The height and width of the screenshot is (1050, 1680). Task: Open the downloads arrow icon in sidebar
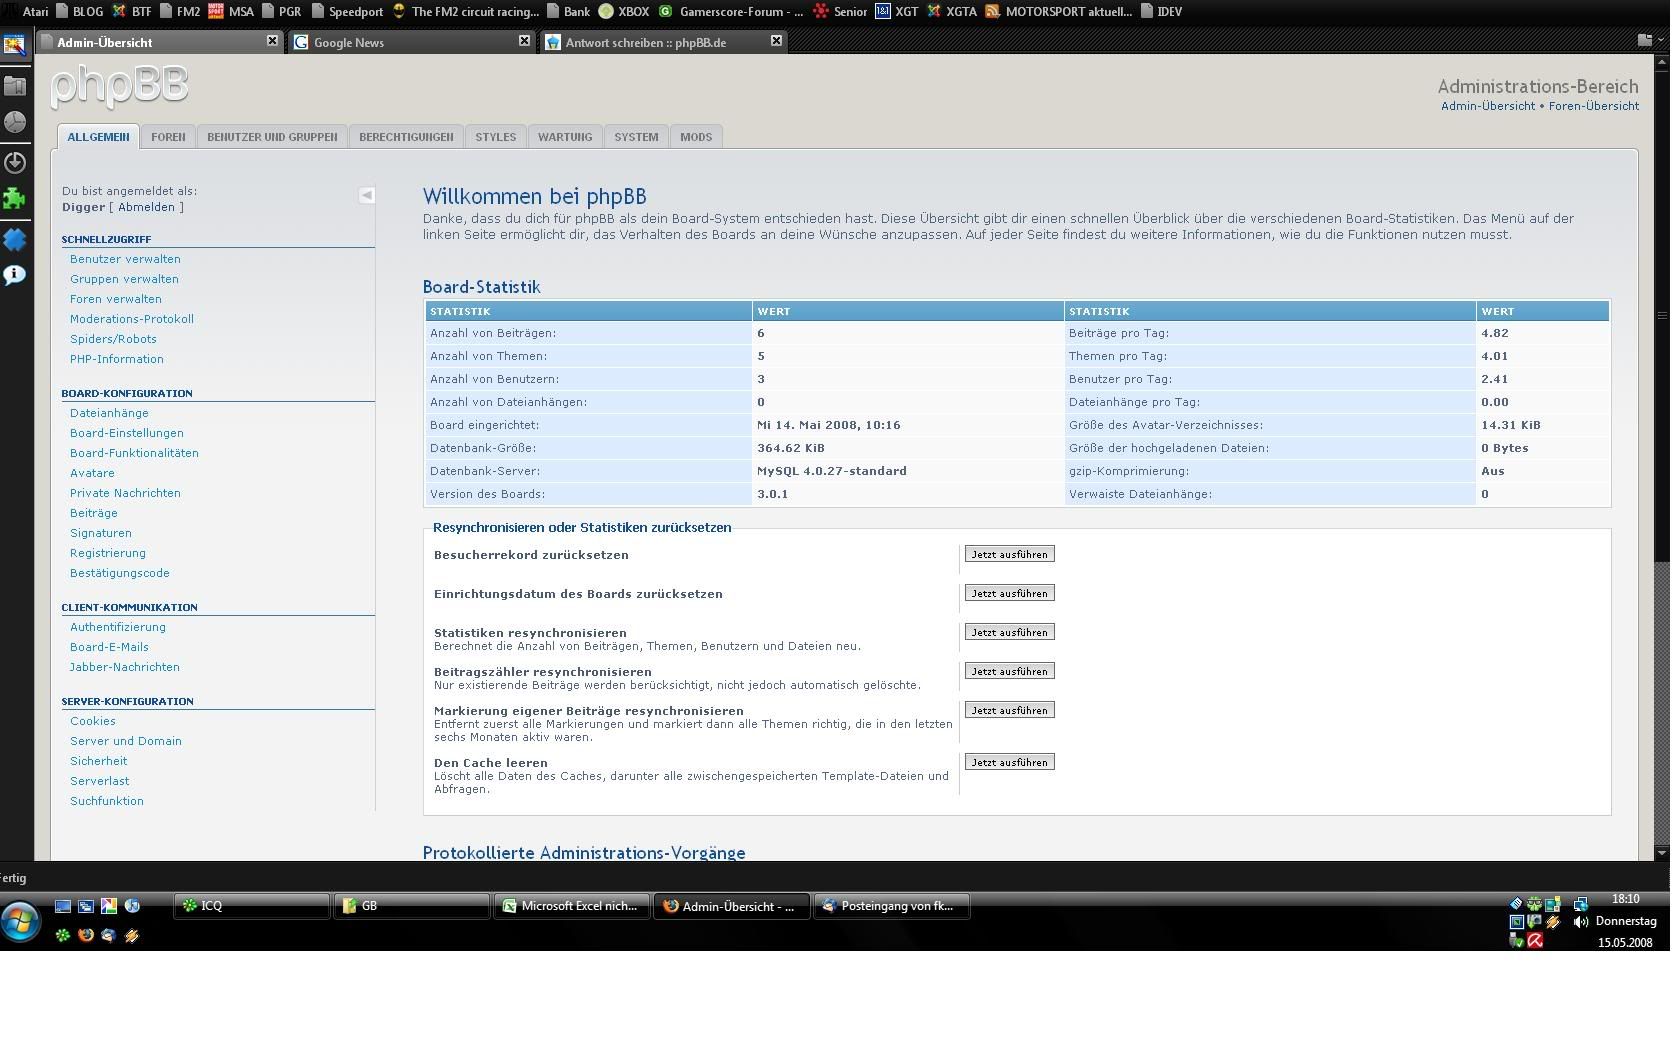click(15, 162)
